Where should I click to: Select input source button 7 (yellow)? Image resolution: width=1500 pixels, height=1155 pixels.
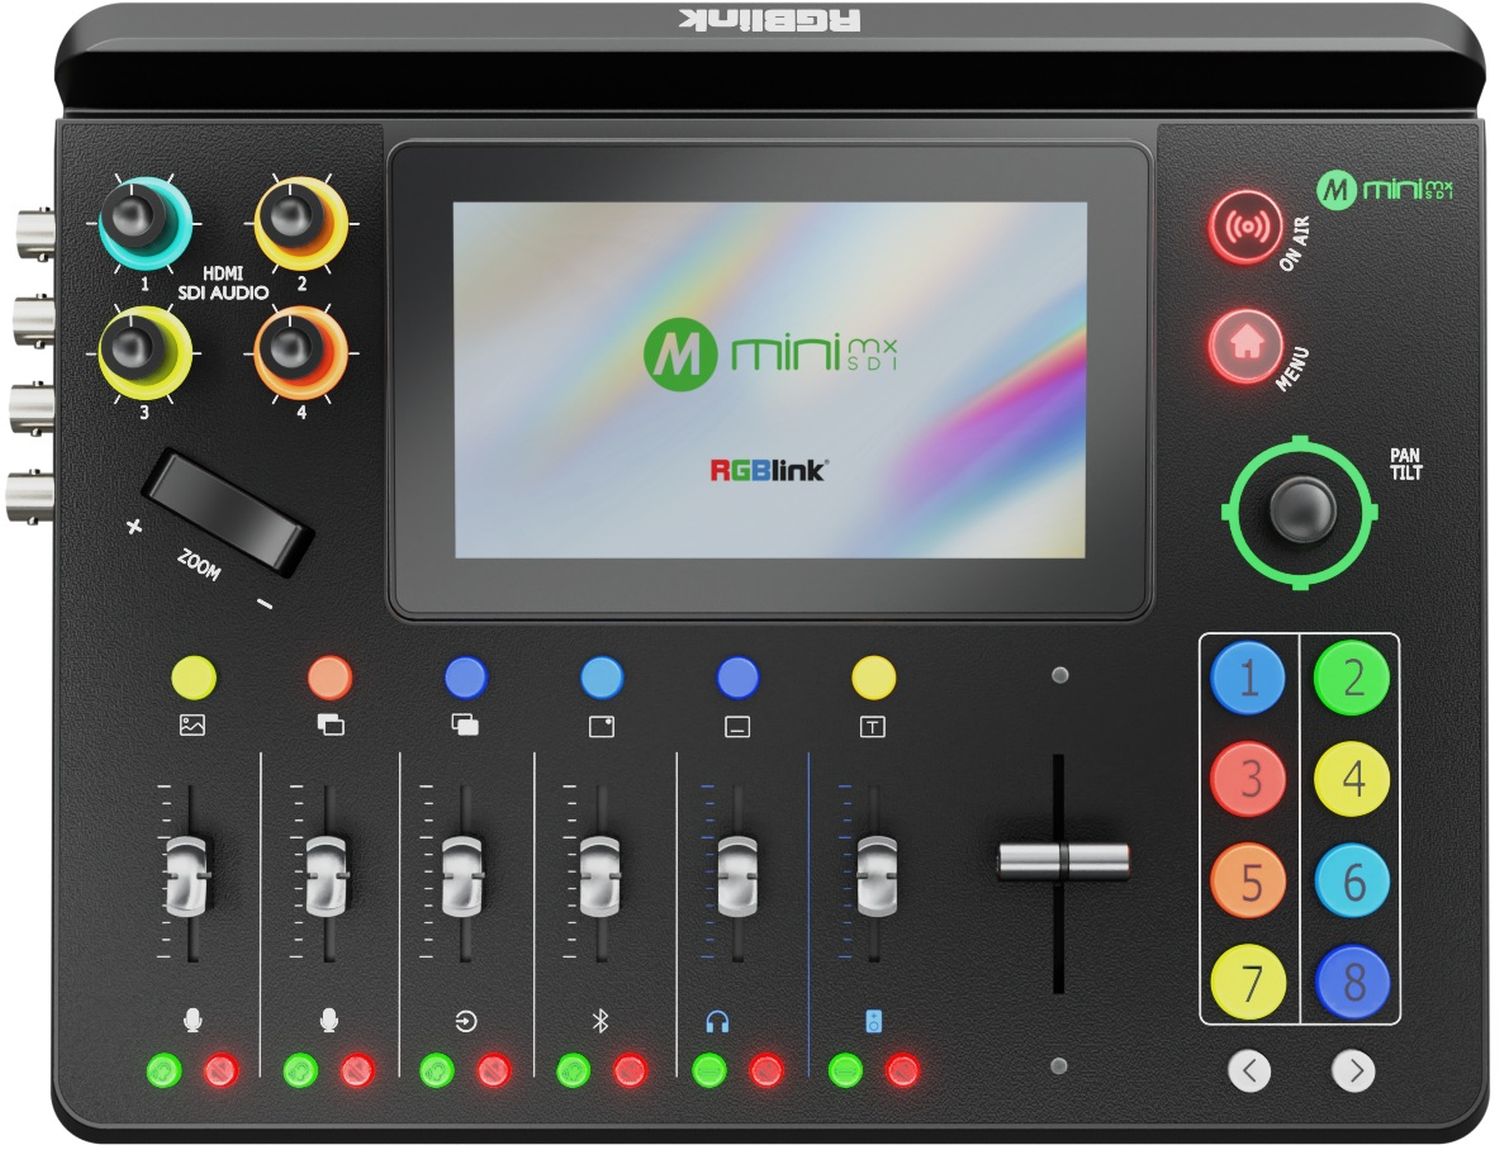[x=1248, y=982]
